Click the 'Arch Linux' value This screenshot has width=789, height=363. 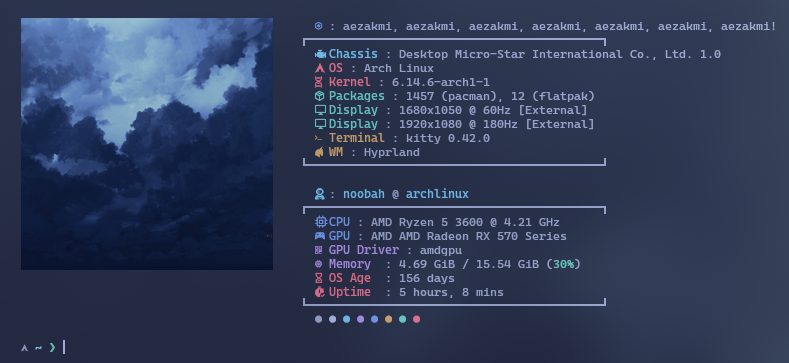399,68
